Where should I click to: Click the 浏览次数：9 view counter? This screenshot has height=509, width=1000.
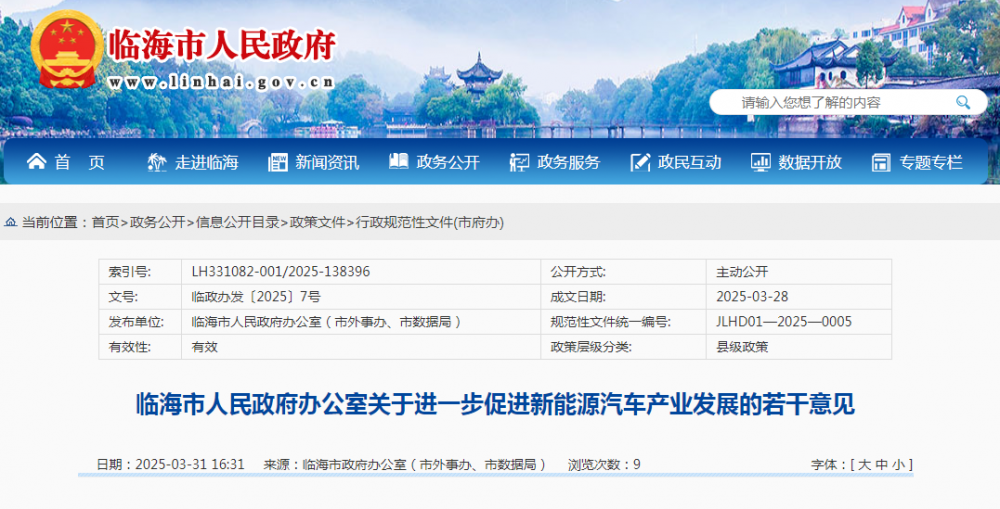point(604,464)
